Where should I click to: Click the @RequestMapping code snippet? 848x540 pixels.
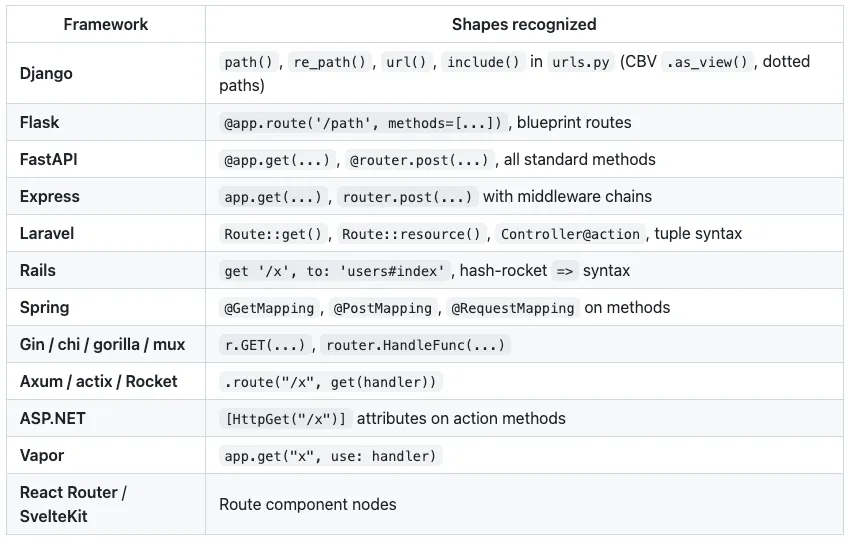513,308
